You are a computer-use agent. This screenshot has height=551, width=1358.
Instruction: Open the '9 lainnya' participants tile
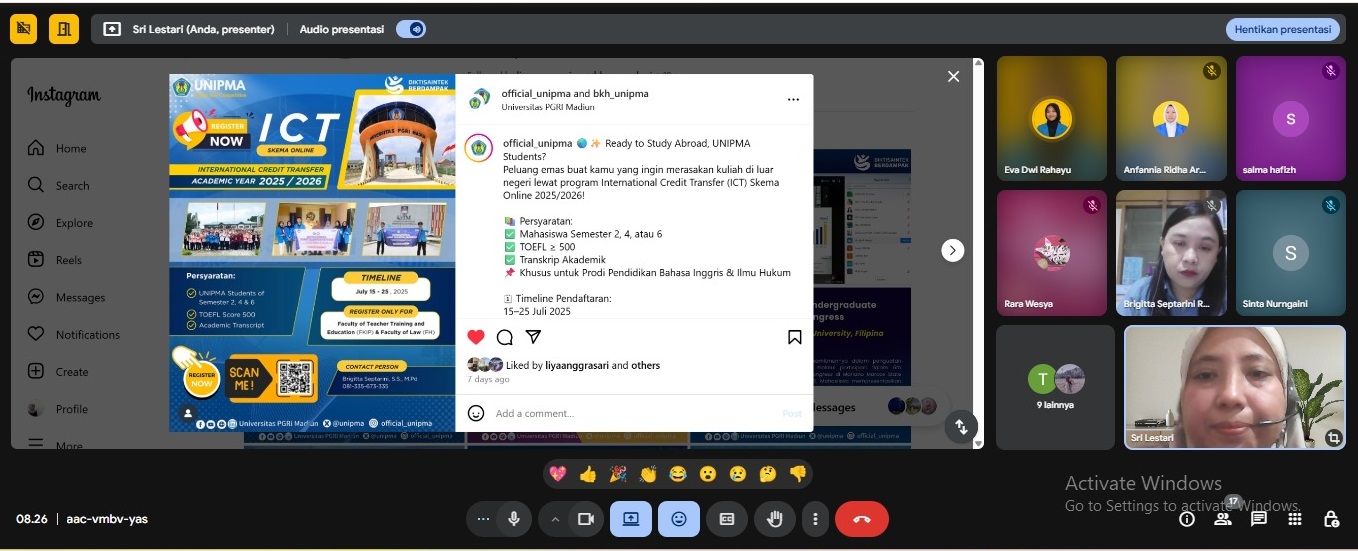1056,387
